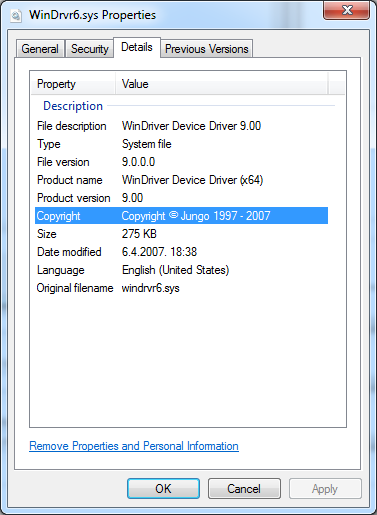Click the English (United States) value

click(175, 270)
